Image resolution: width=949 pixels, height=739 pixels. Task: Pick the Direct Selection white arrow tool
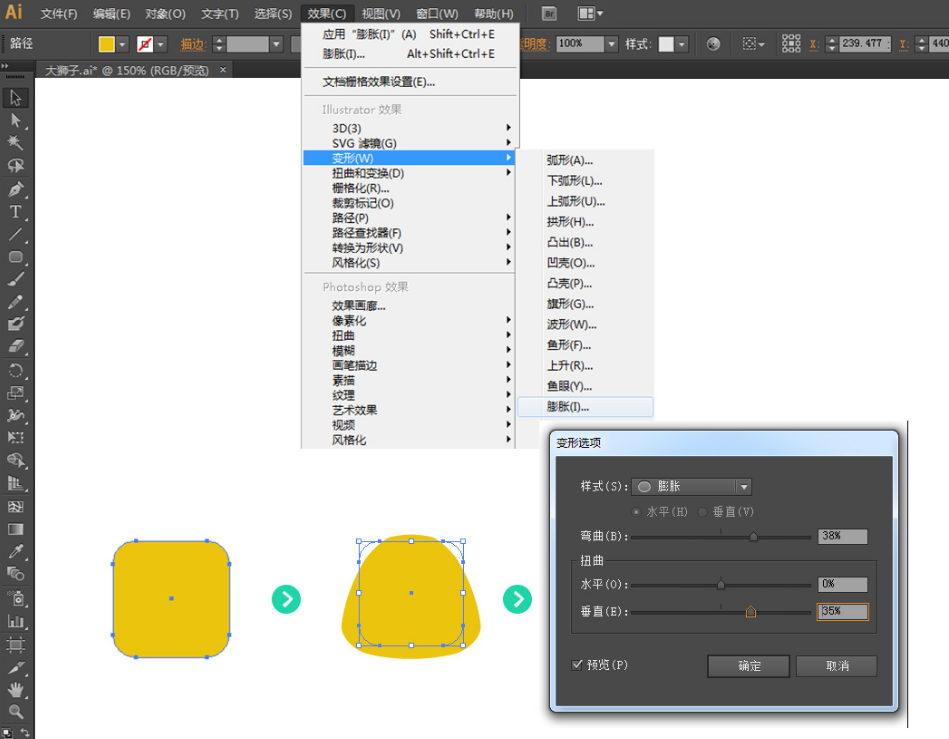pos(16,120)
